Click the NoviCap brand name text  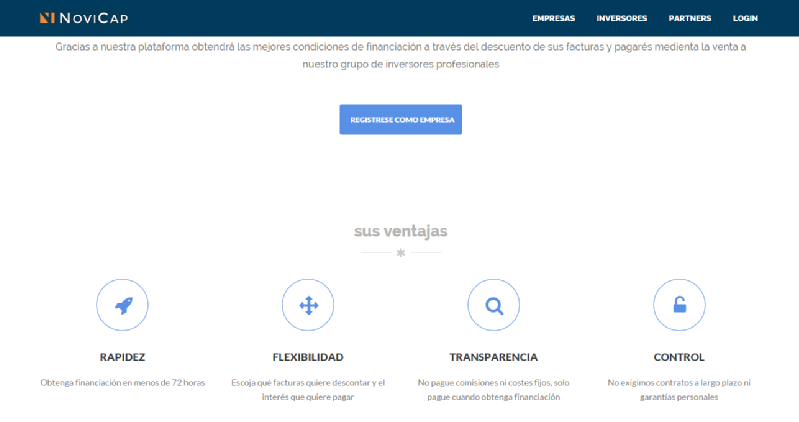94,18
